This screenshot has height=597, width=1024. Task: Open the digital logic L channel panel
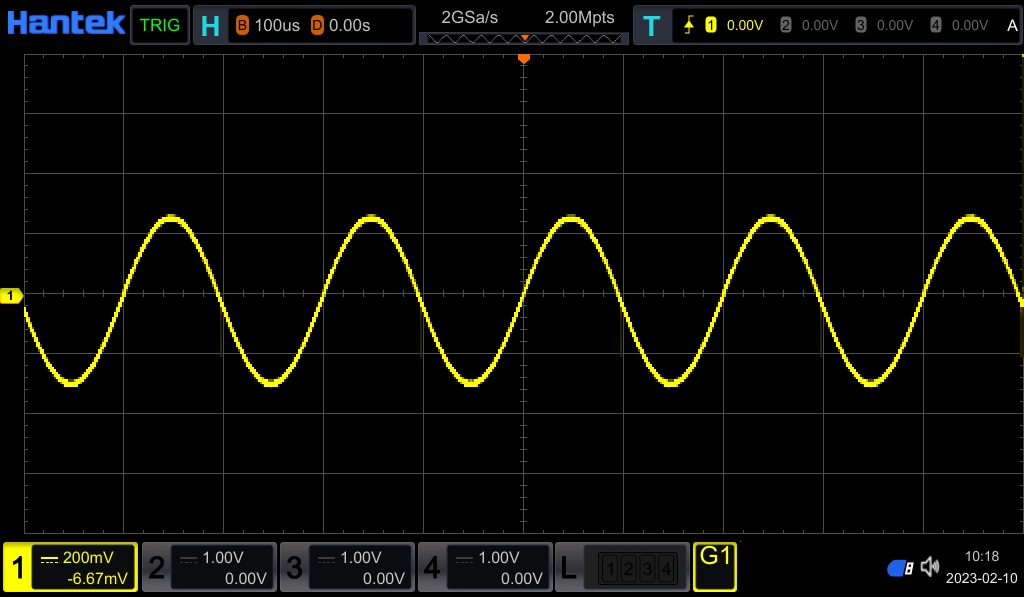tap(569, 567)
